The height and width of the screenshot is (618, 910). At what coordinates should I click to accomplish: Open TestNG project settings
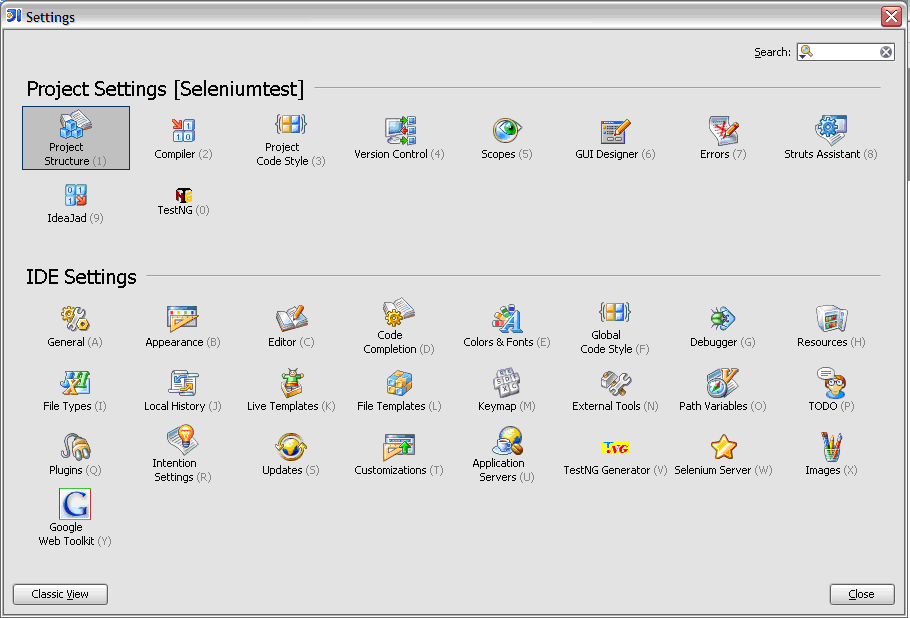click(183, 201)
